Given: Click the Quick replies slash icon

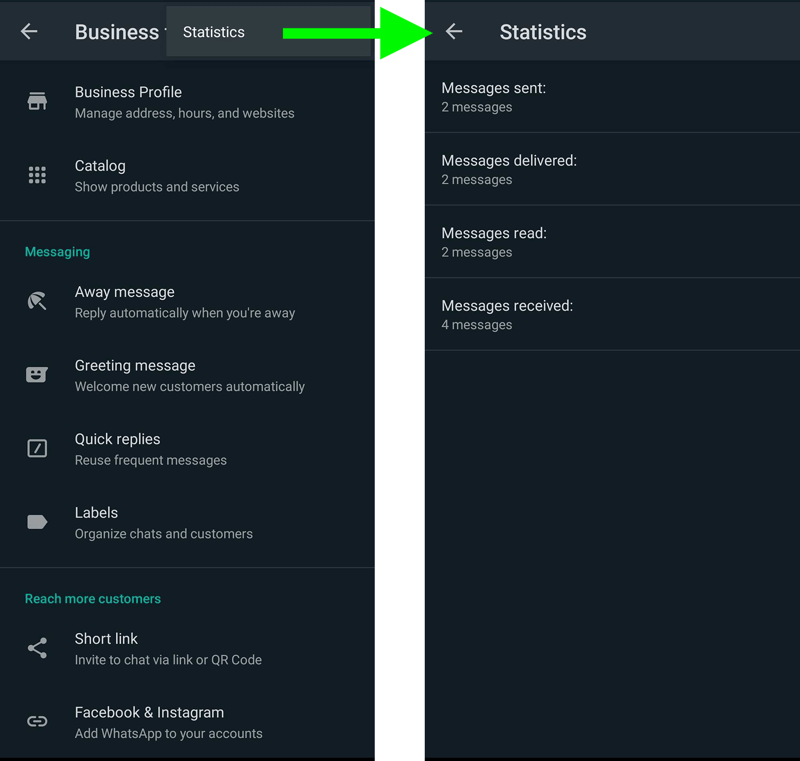Looking at the screenshot, I should [x=37, y=449].
